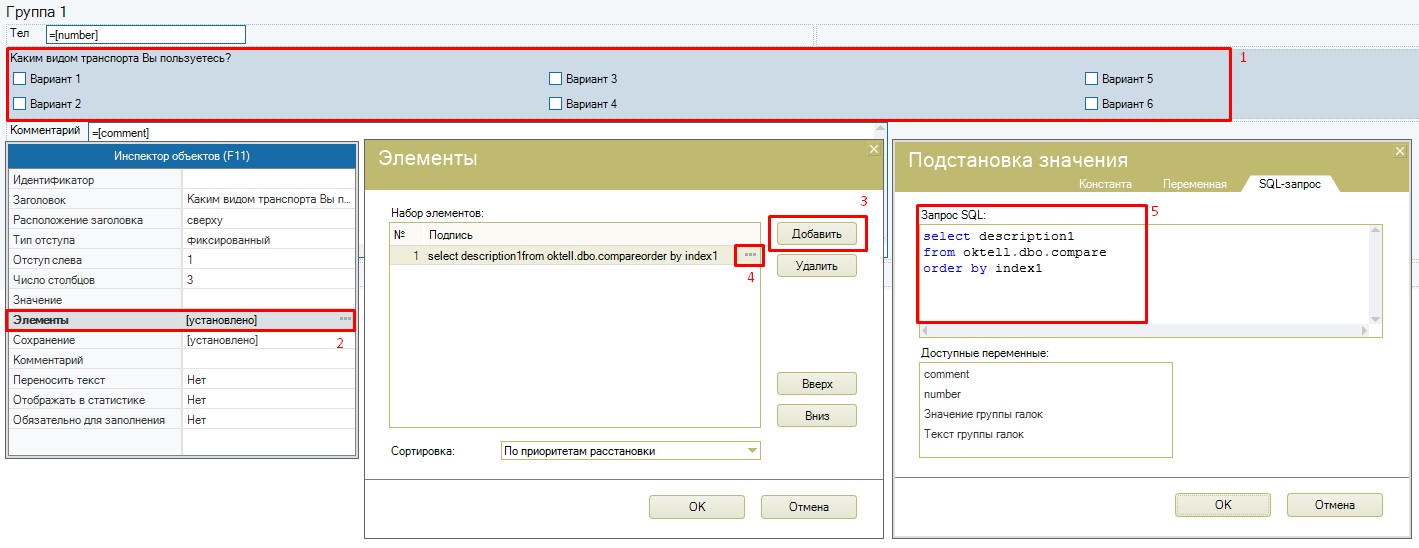Switch to the Переменная tab

[x=1194, y=184]
